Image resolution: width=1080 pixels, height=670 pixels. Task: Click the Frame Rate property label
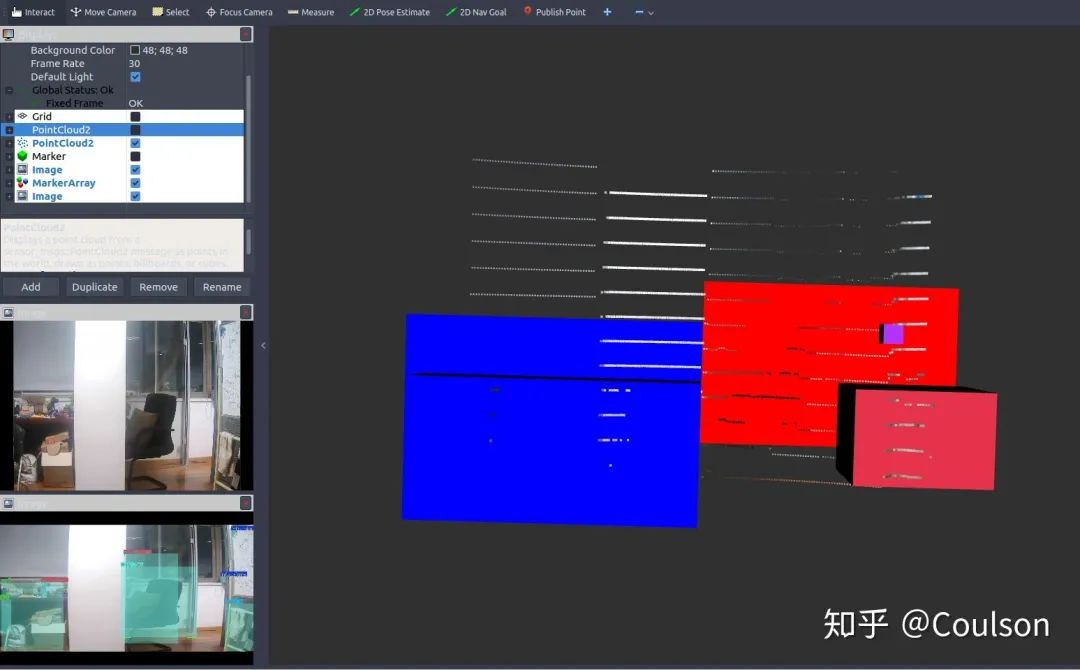[x=57, y=63]
